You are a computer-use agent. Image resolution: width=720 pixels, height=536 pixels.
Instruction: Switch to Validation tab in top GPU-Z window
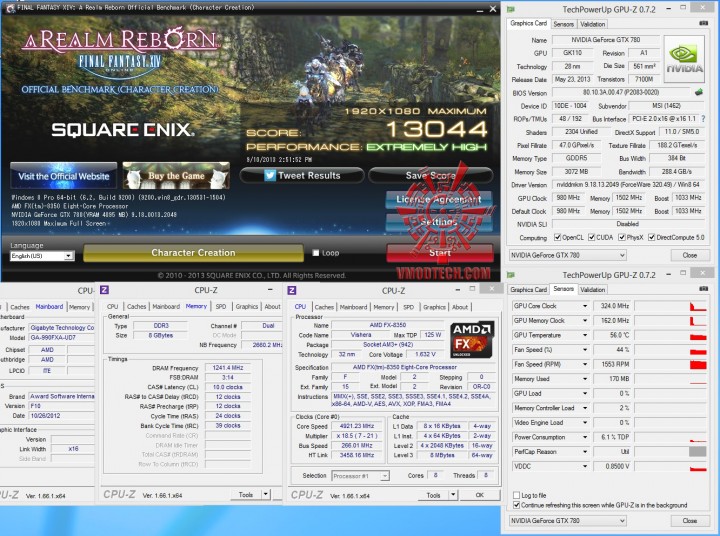pos(592,24)
